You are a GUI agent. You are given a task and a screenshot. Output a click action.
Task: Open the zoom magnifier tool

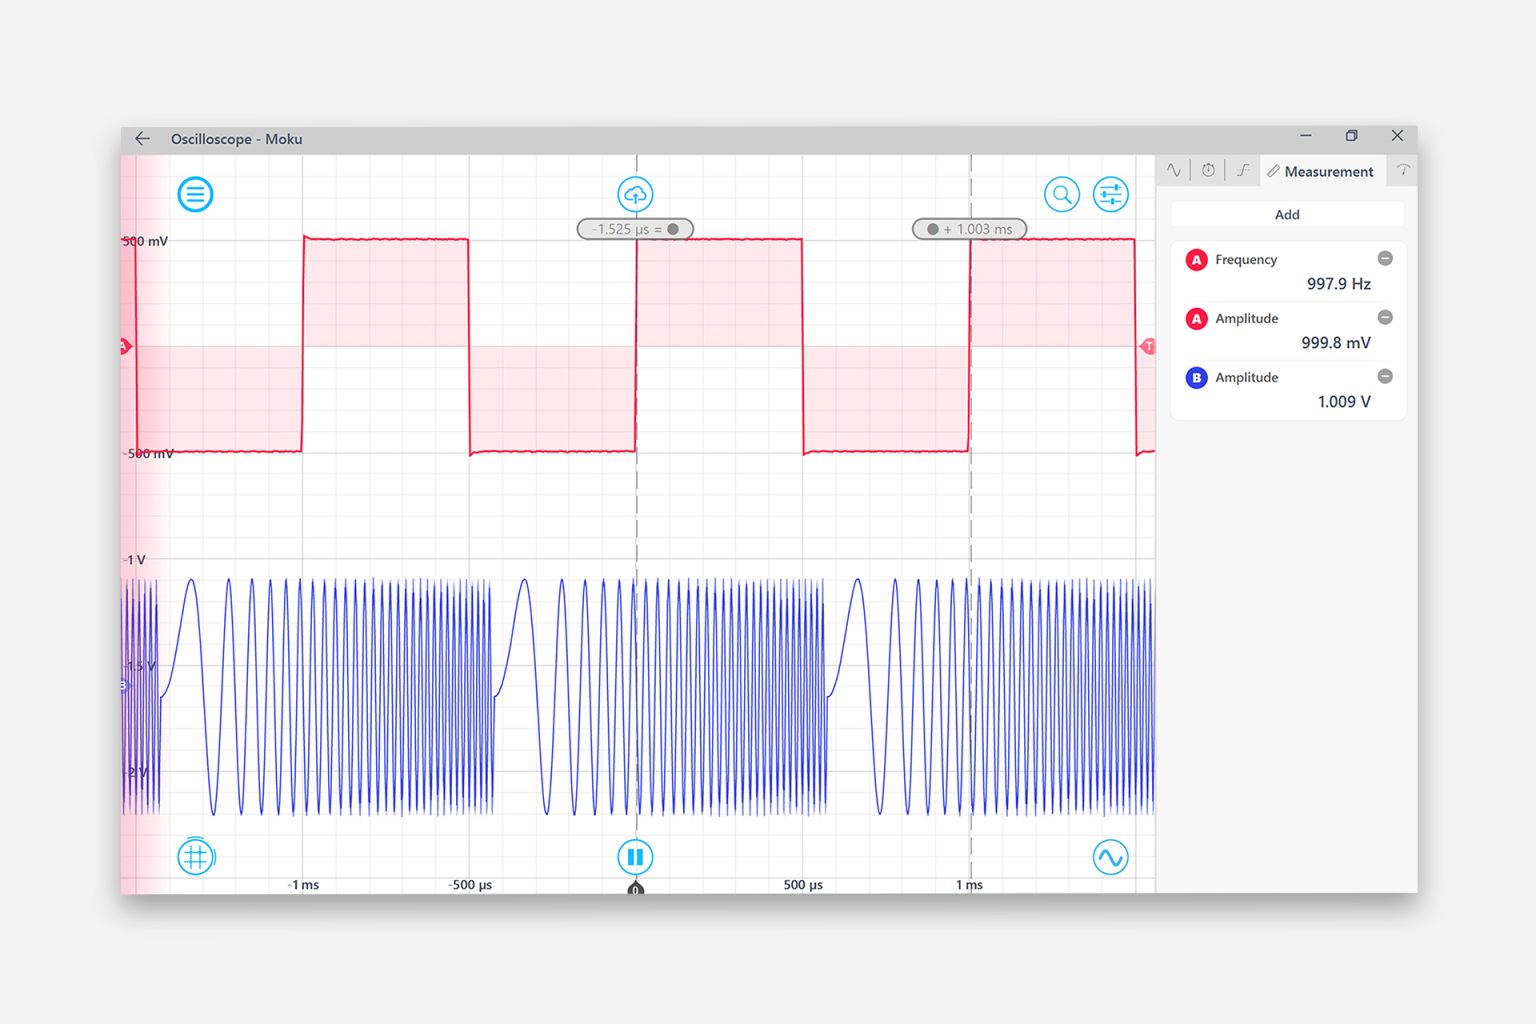tap(1062, 194)
